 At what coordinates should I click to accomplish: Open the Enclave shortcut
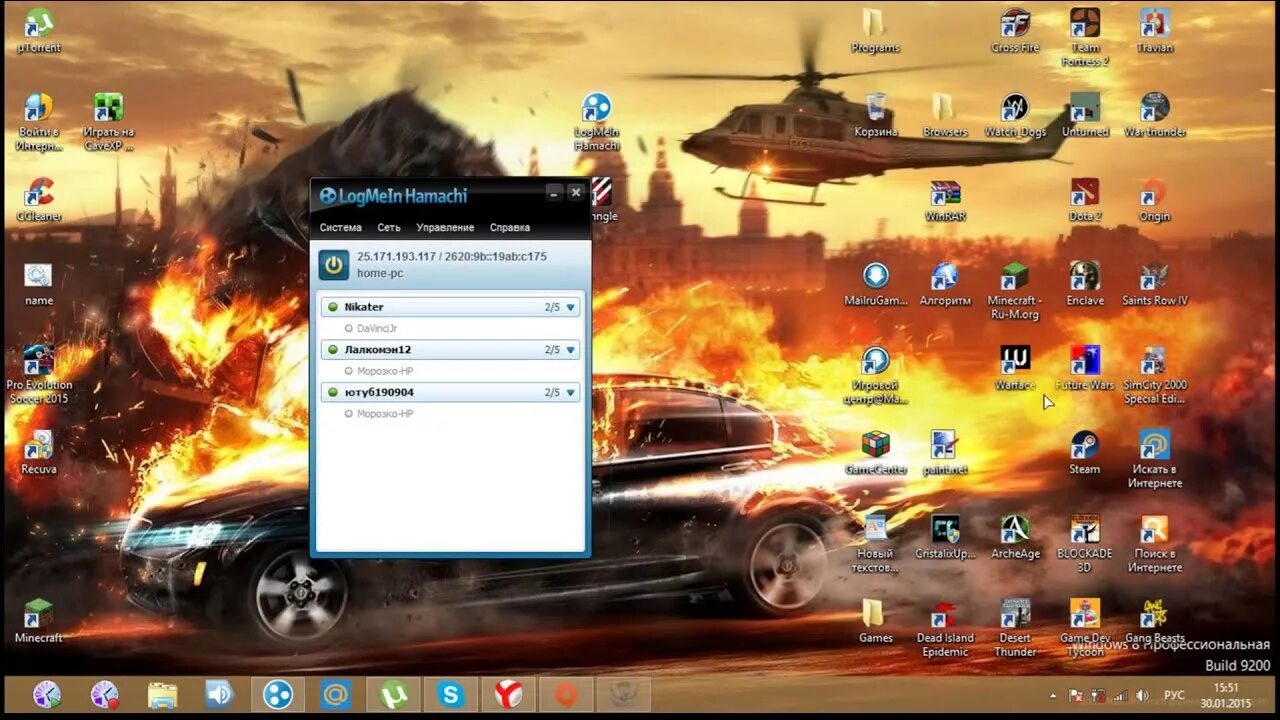point(1085,283)
